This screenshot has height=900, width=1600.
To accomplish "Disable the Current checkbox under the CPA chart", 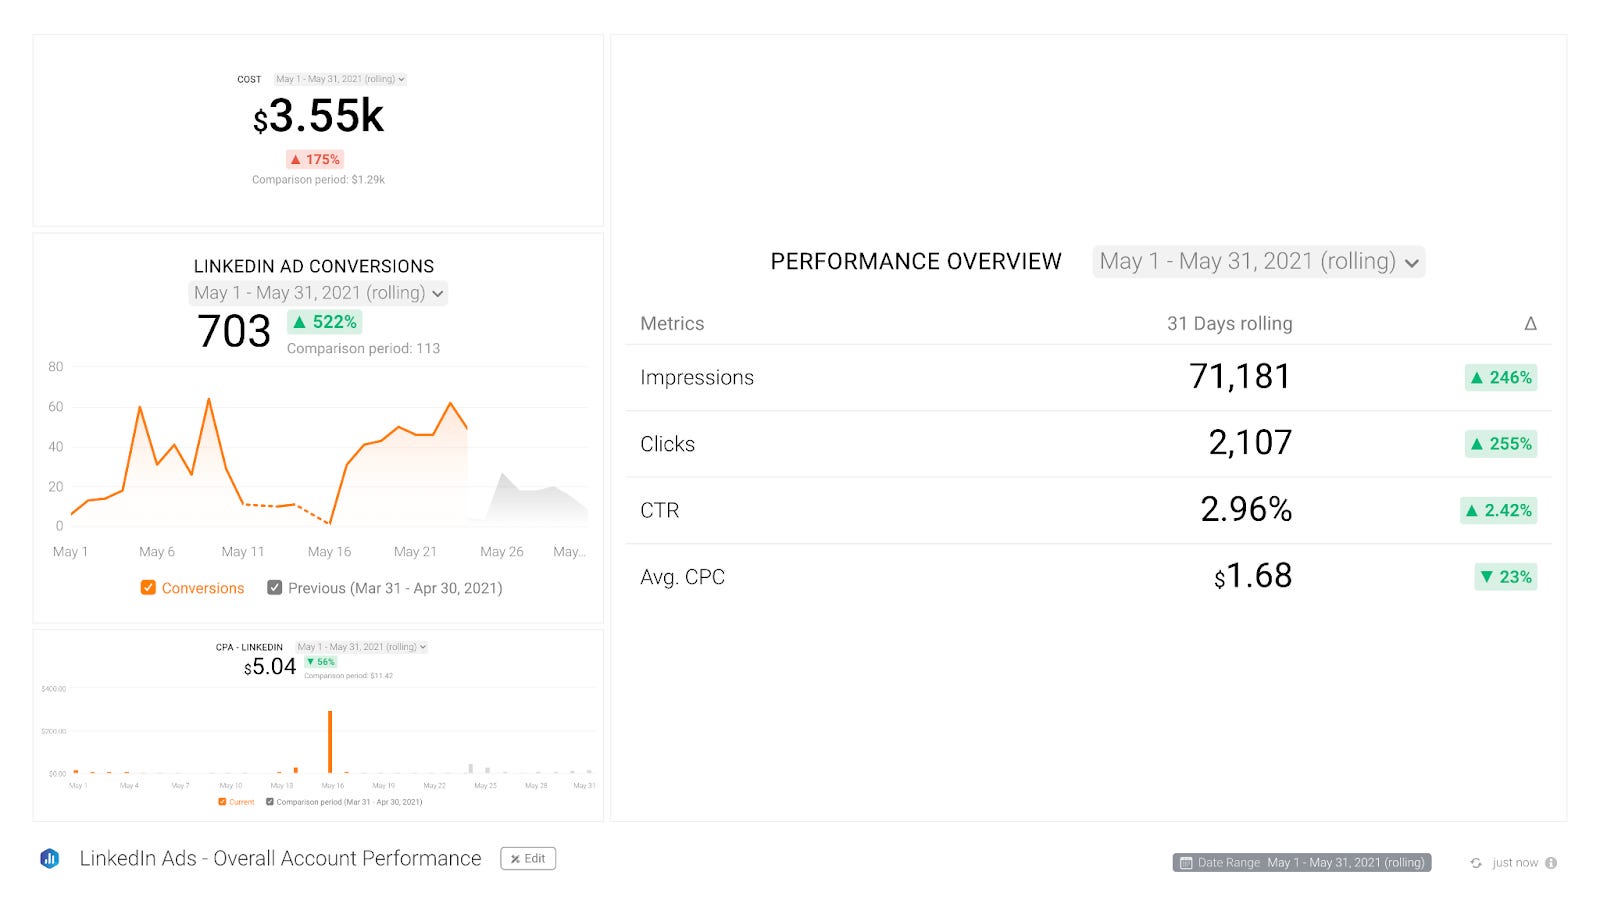I will coord(222,802).
